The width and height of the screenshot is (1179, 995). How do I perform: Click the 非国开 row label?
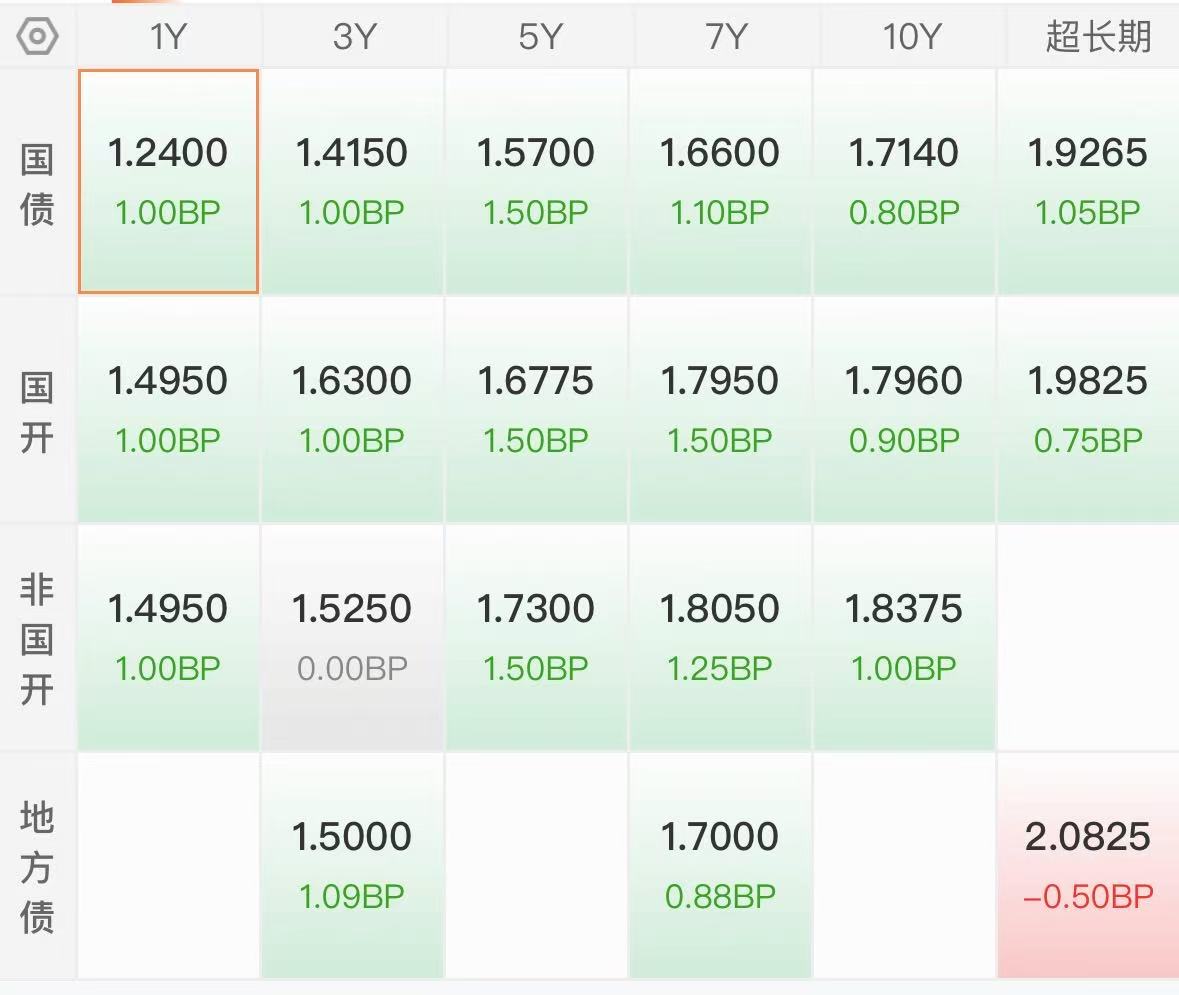coord(37,639)
